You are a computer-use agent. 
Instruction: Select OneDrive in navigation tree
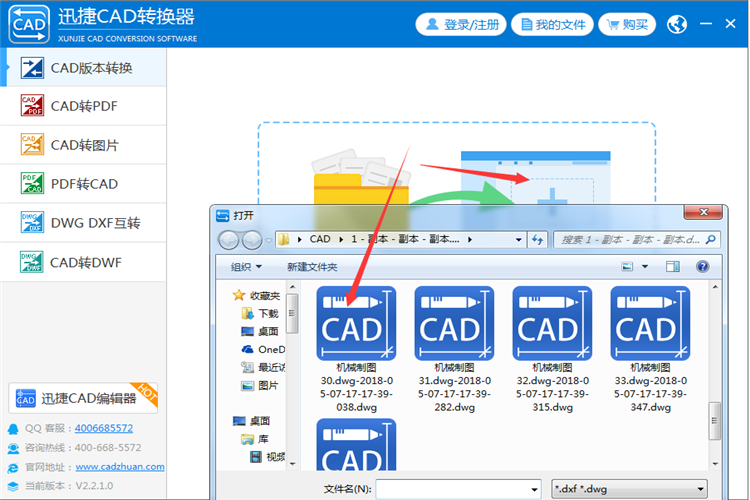263,349
